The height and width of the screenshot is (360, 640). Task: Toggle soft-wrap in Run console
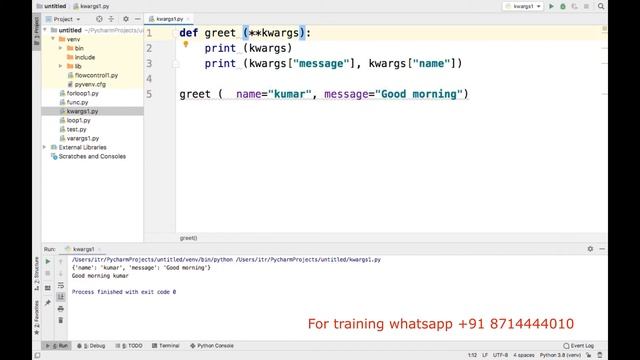[61, 285]
